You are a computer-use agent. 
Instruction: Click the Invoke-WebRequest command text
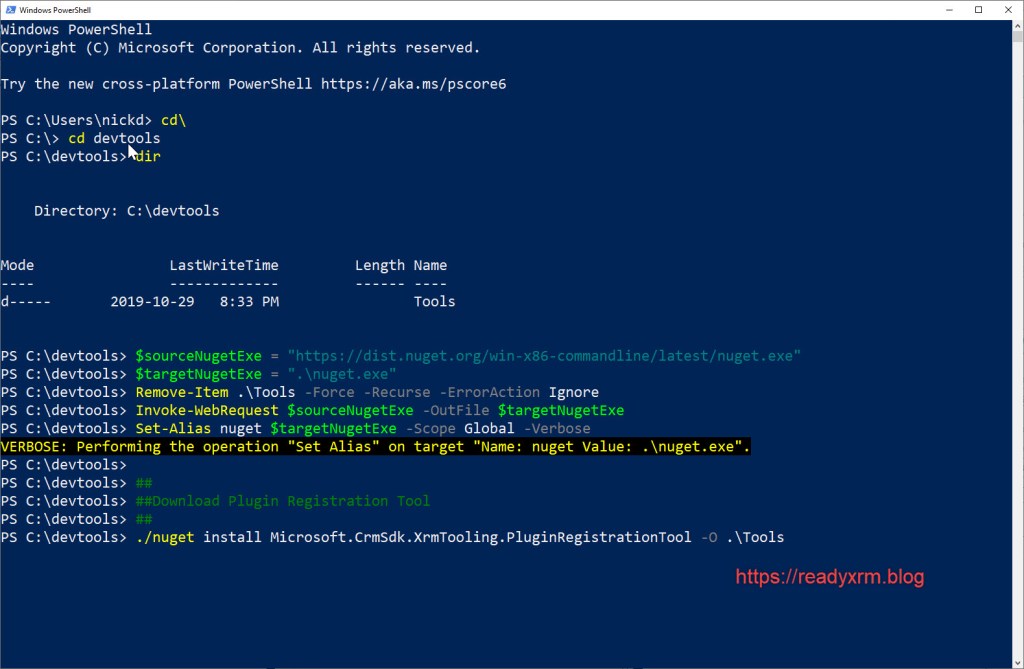206,410
